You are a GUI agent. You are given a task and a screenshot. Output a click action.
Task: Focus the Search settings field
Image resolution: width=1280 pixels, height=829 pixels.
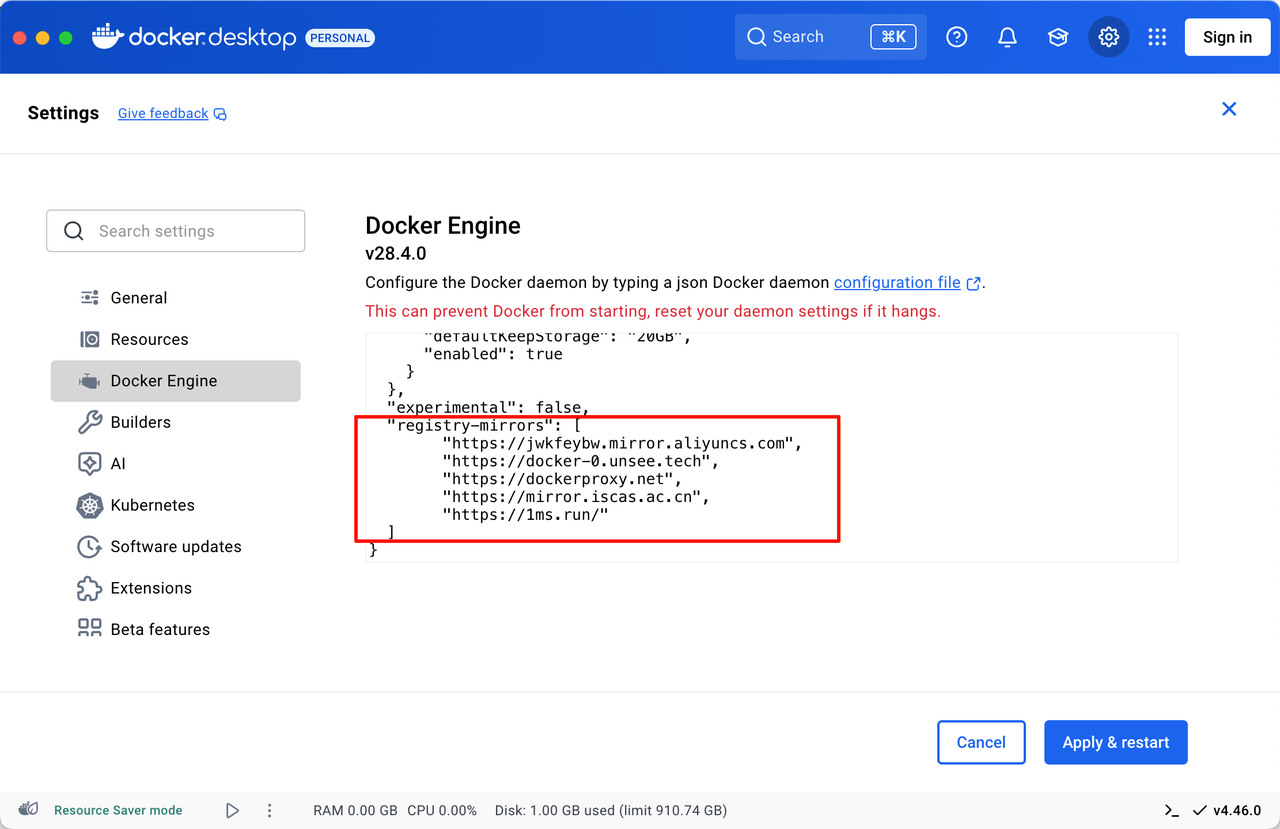[x=176, y=231]
